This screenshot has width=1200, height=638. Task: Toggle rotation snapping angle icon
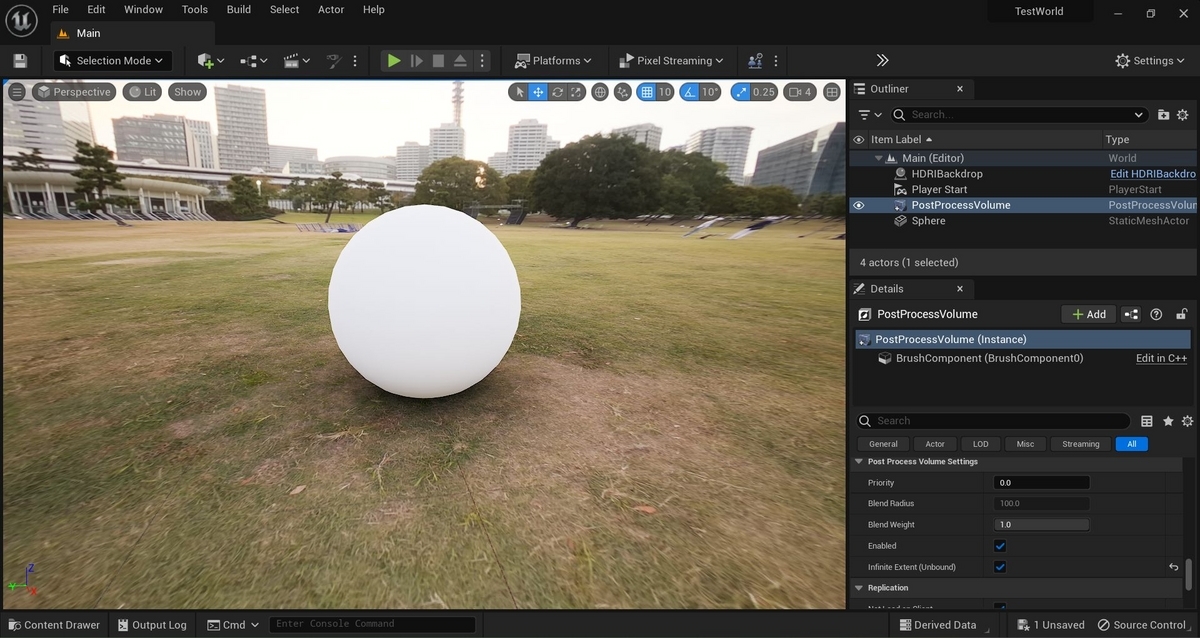click(x=689, y=92)
